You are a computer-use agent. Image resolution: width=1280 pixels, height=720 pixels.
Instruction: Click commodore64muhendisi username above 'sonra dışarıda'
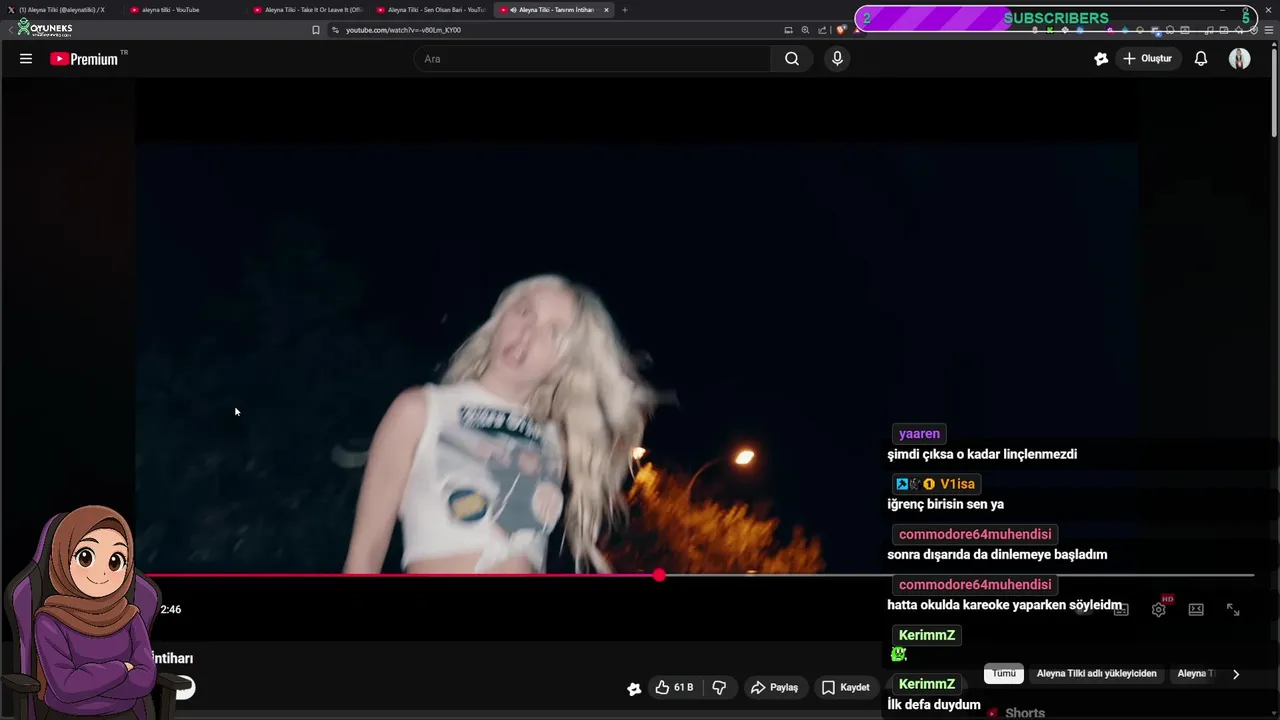pos(975,534)
